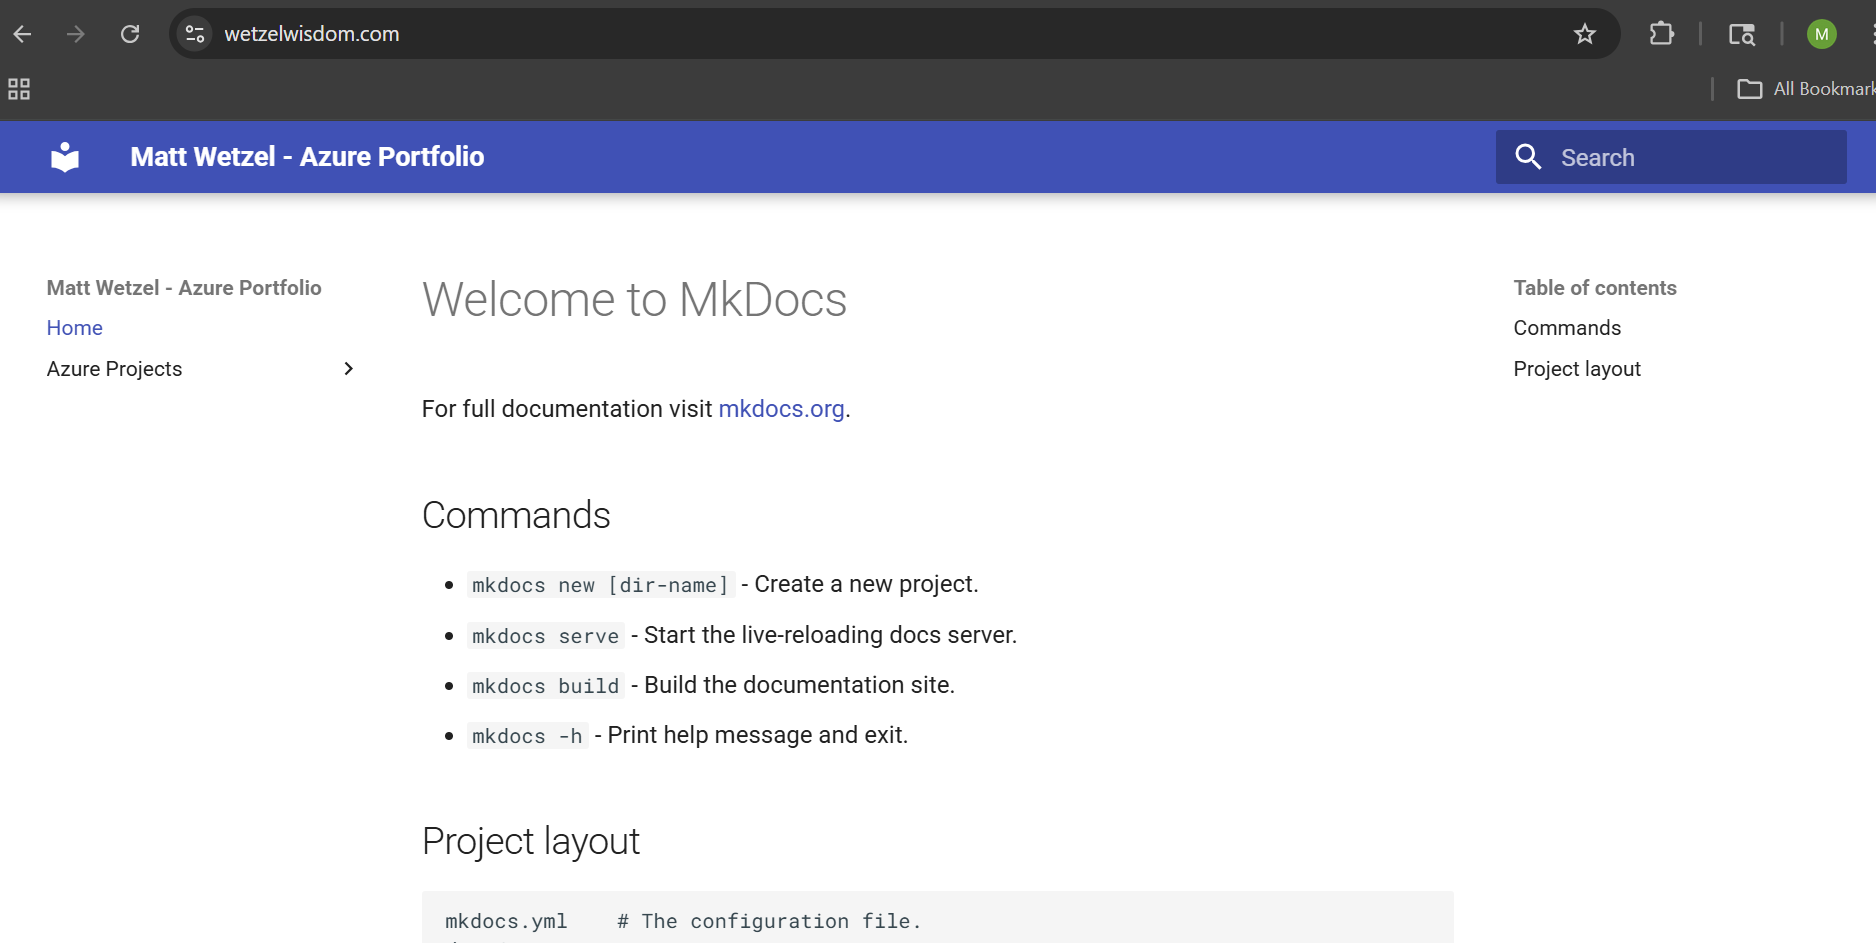Open the tab search icon in toolbar
This screenshot has width=1876, height=943.
(1741, 34)
